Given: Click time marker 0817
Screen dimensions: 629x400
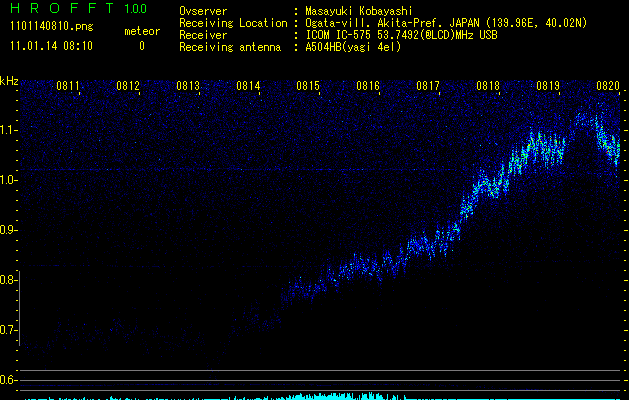Looking at the screenshot, I should 428,86.
